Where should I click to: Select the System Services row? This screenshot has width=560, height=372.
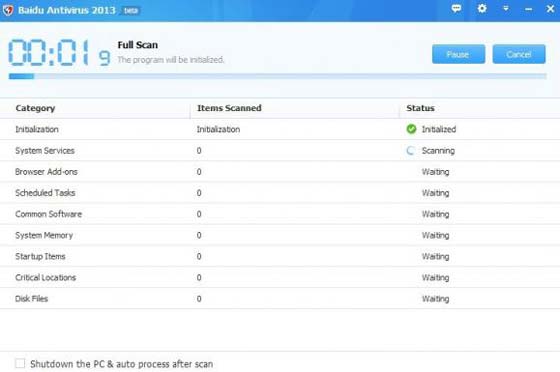point(280,151)
